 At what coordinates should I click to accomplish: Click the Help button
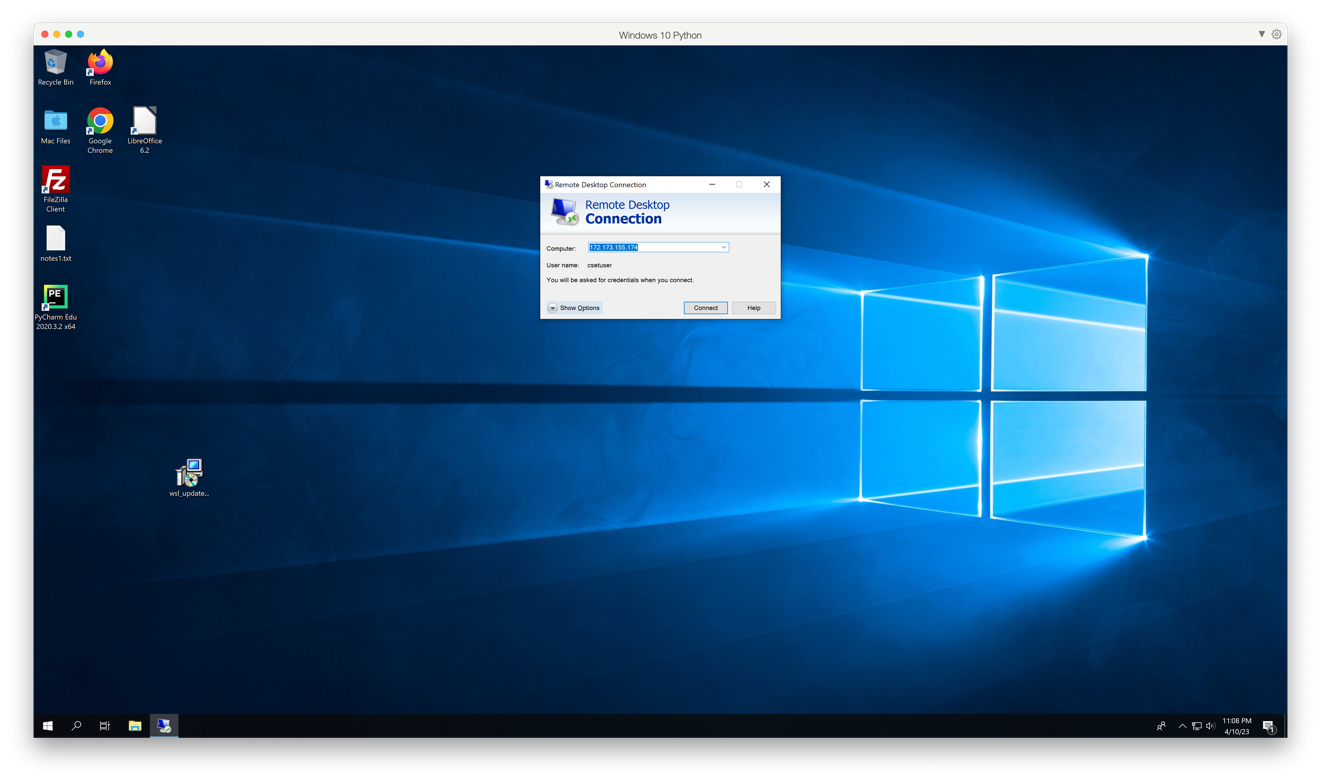[754, 308]
